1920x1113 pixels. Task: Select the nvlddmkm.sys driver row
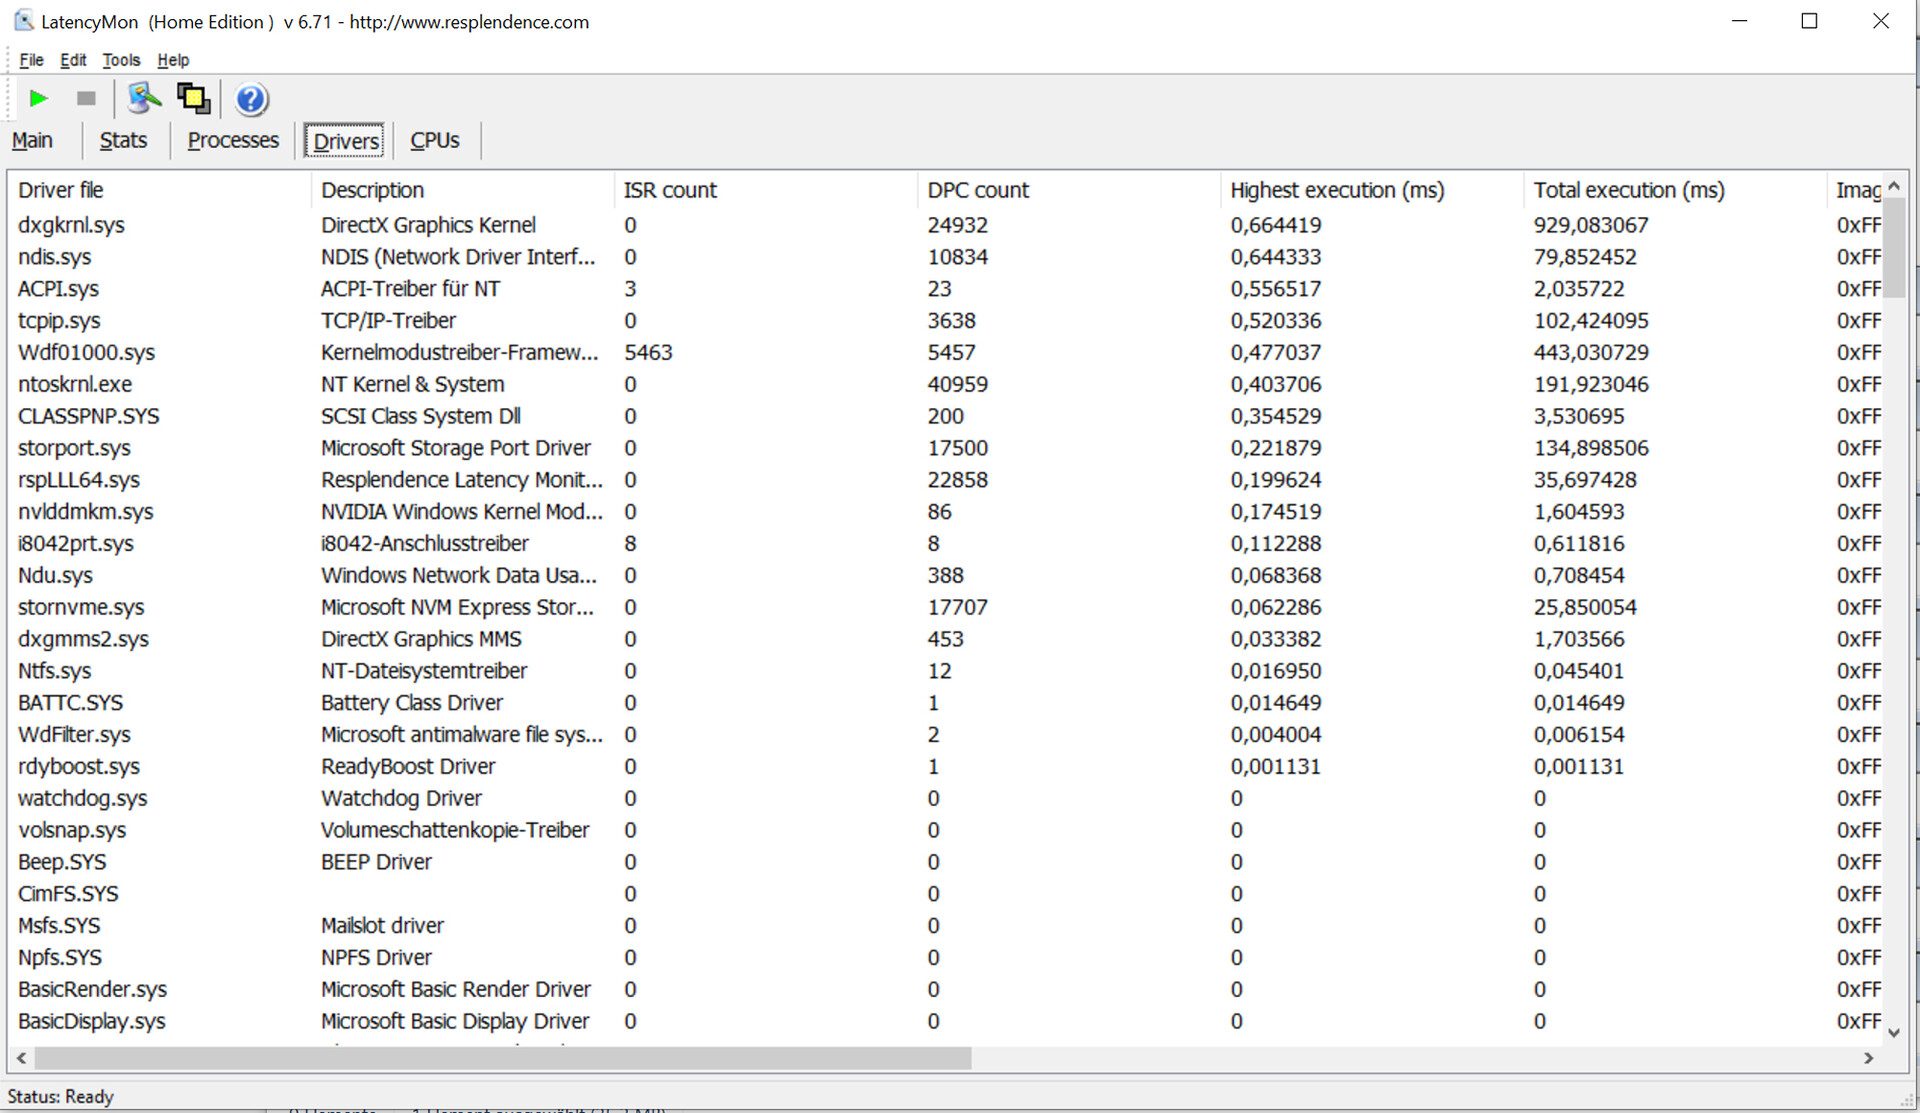pos(946,512)
